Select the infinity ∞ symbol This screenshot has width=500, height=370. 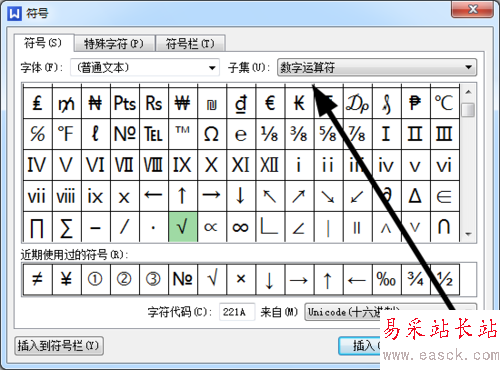pyautogui.click(x=241, y=227)
